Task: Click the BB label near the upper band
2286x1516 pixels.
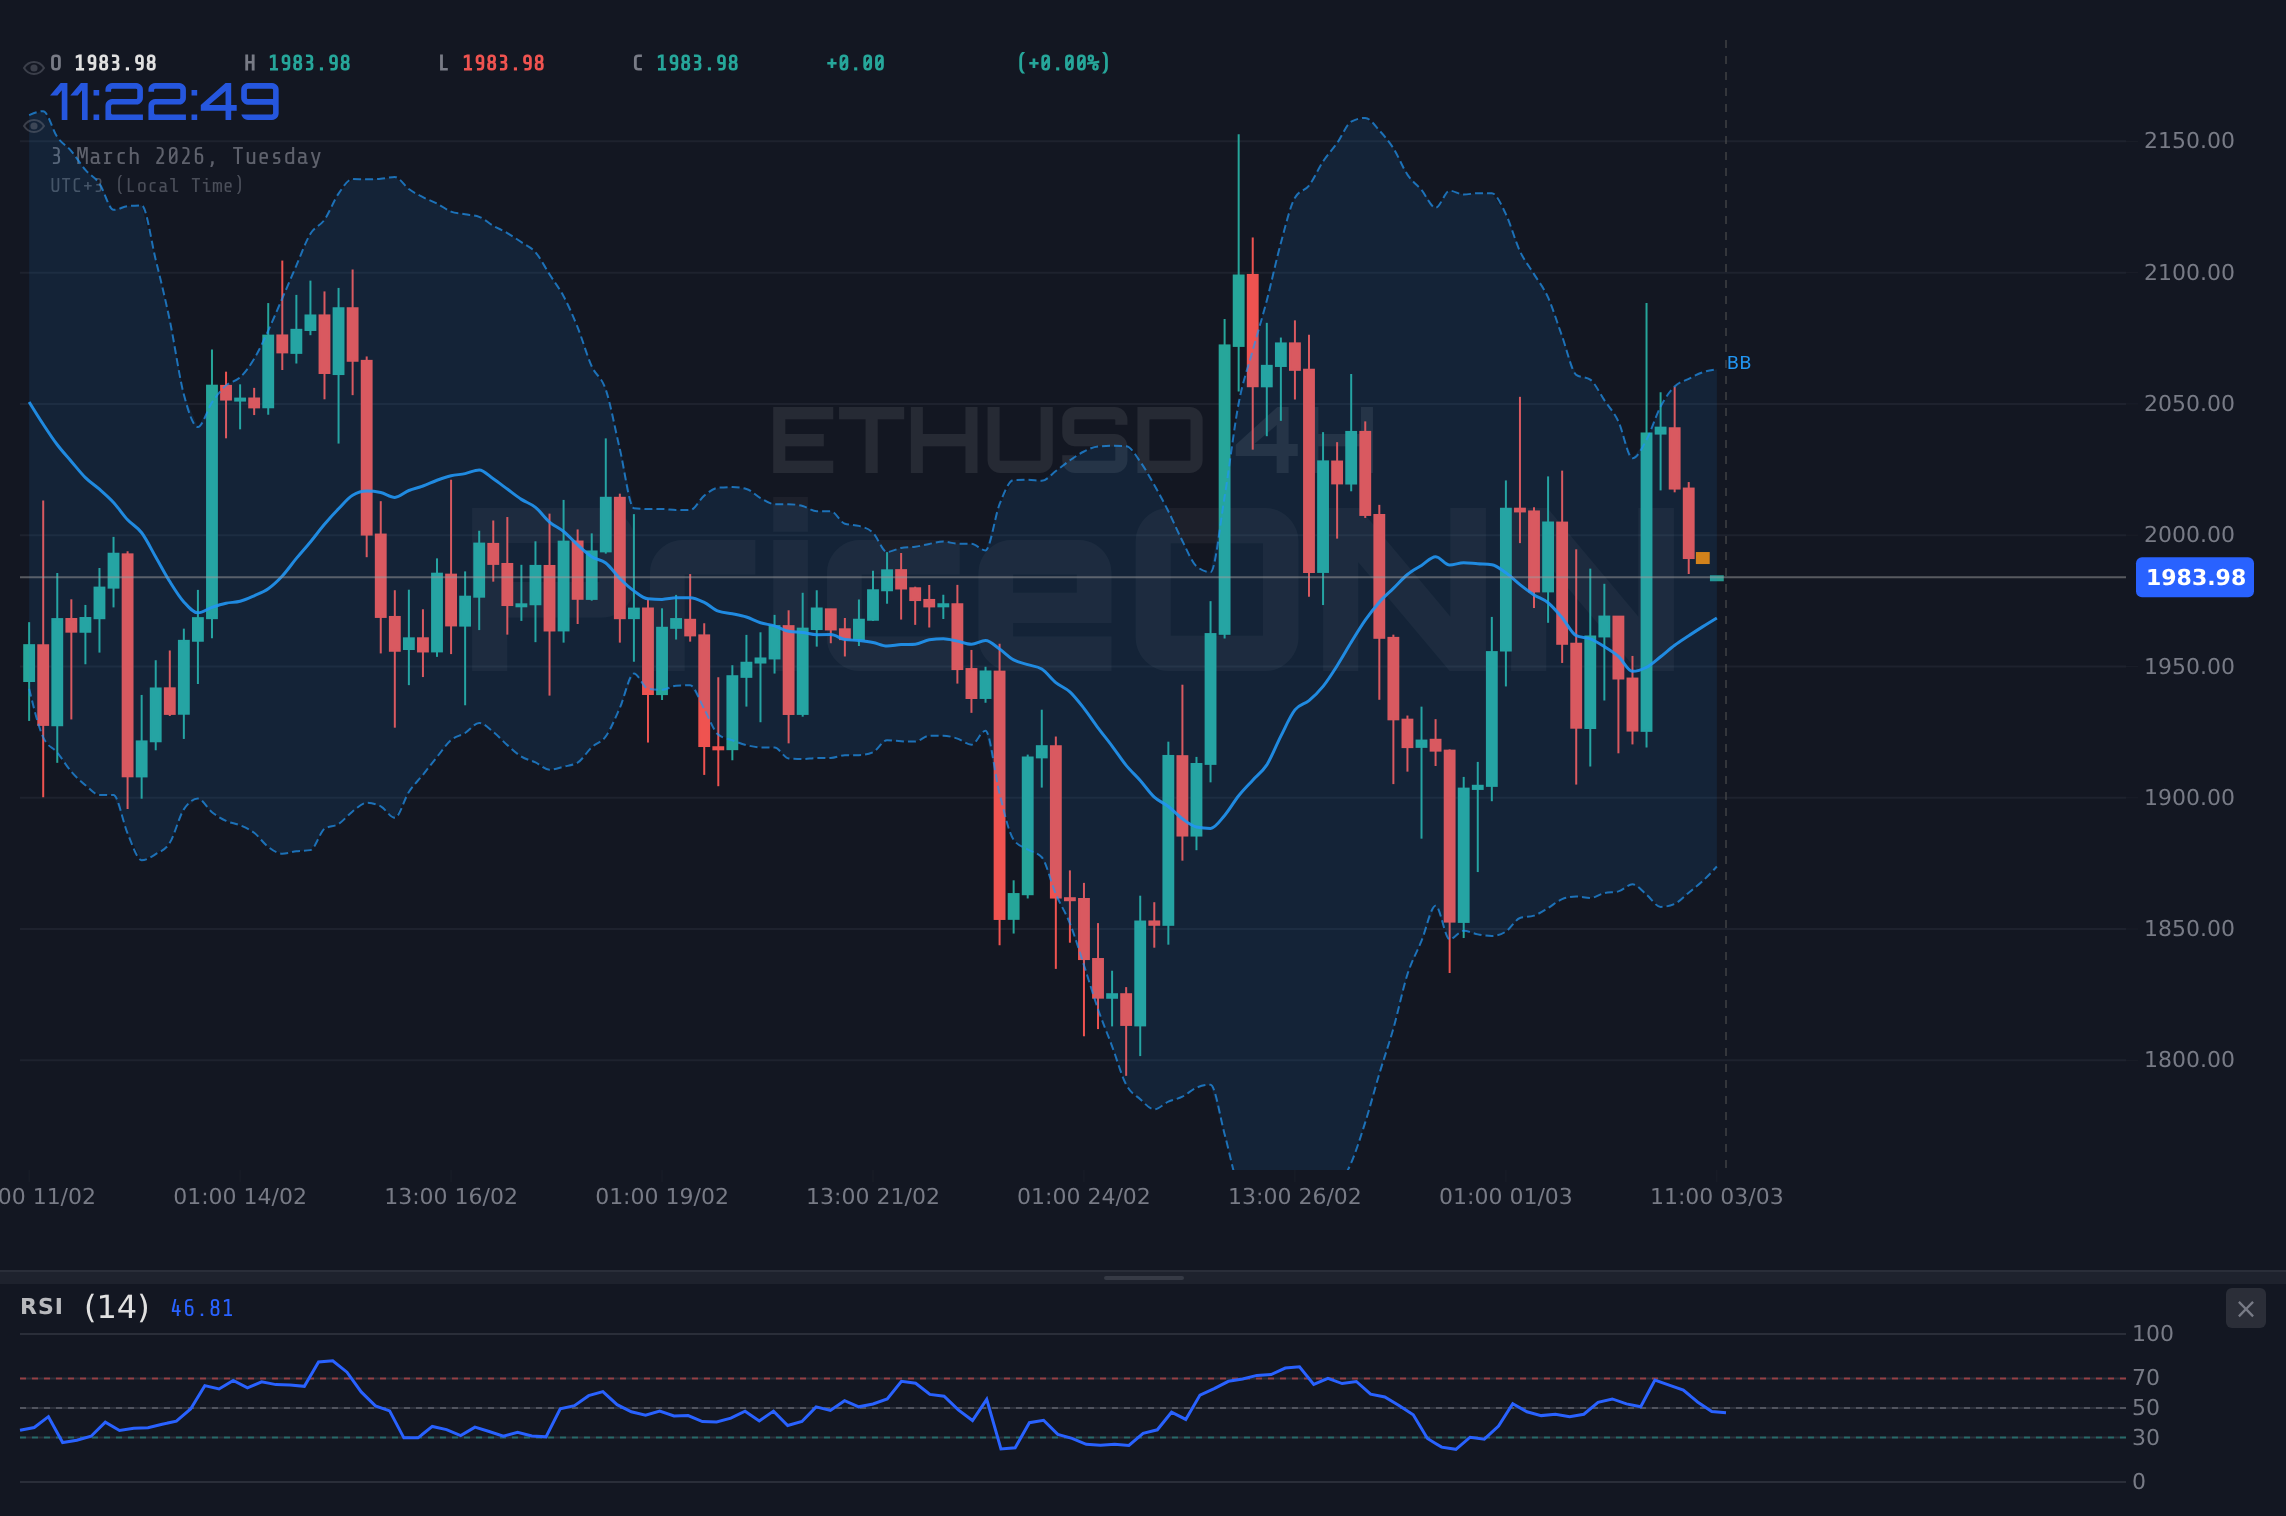Action: [1738, 363]
